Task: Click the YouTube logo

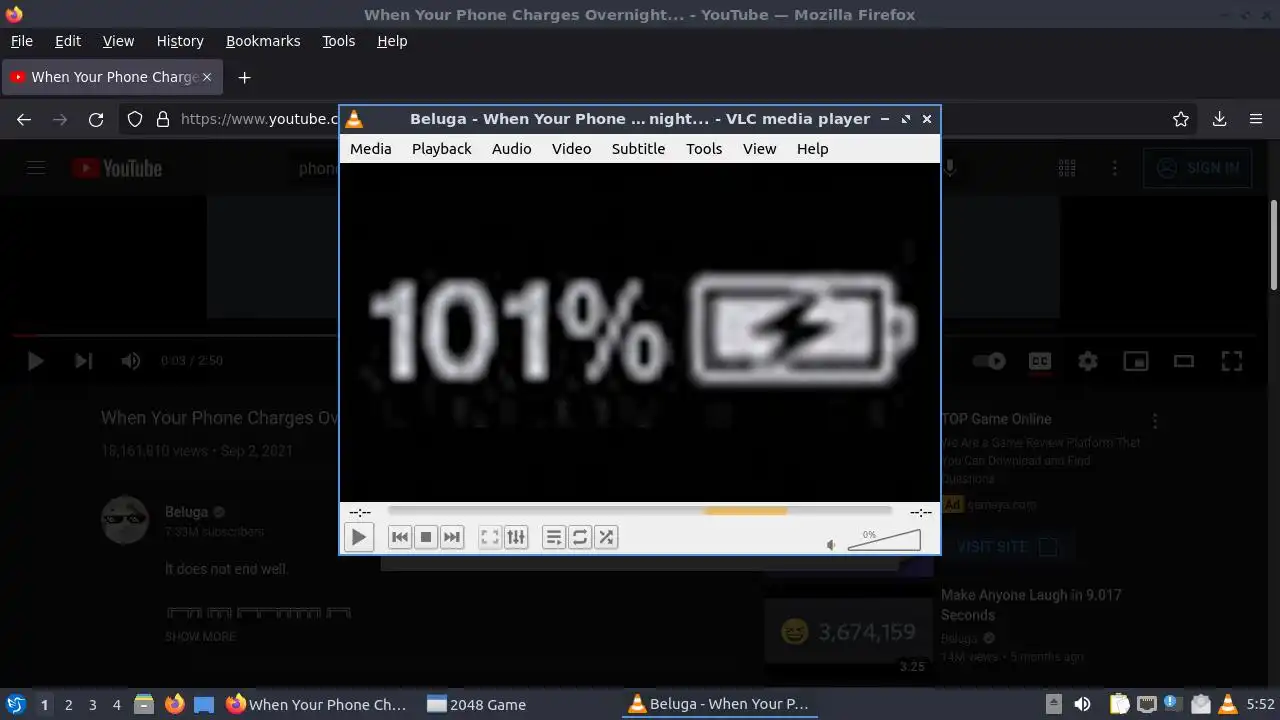Action: pos(117,168)
